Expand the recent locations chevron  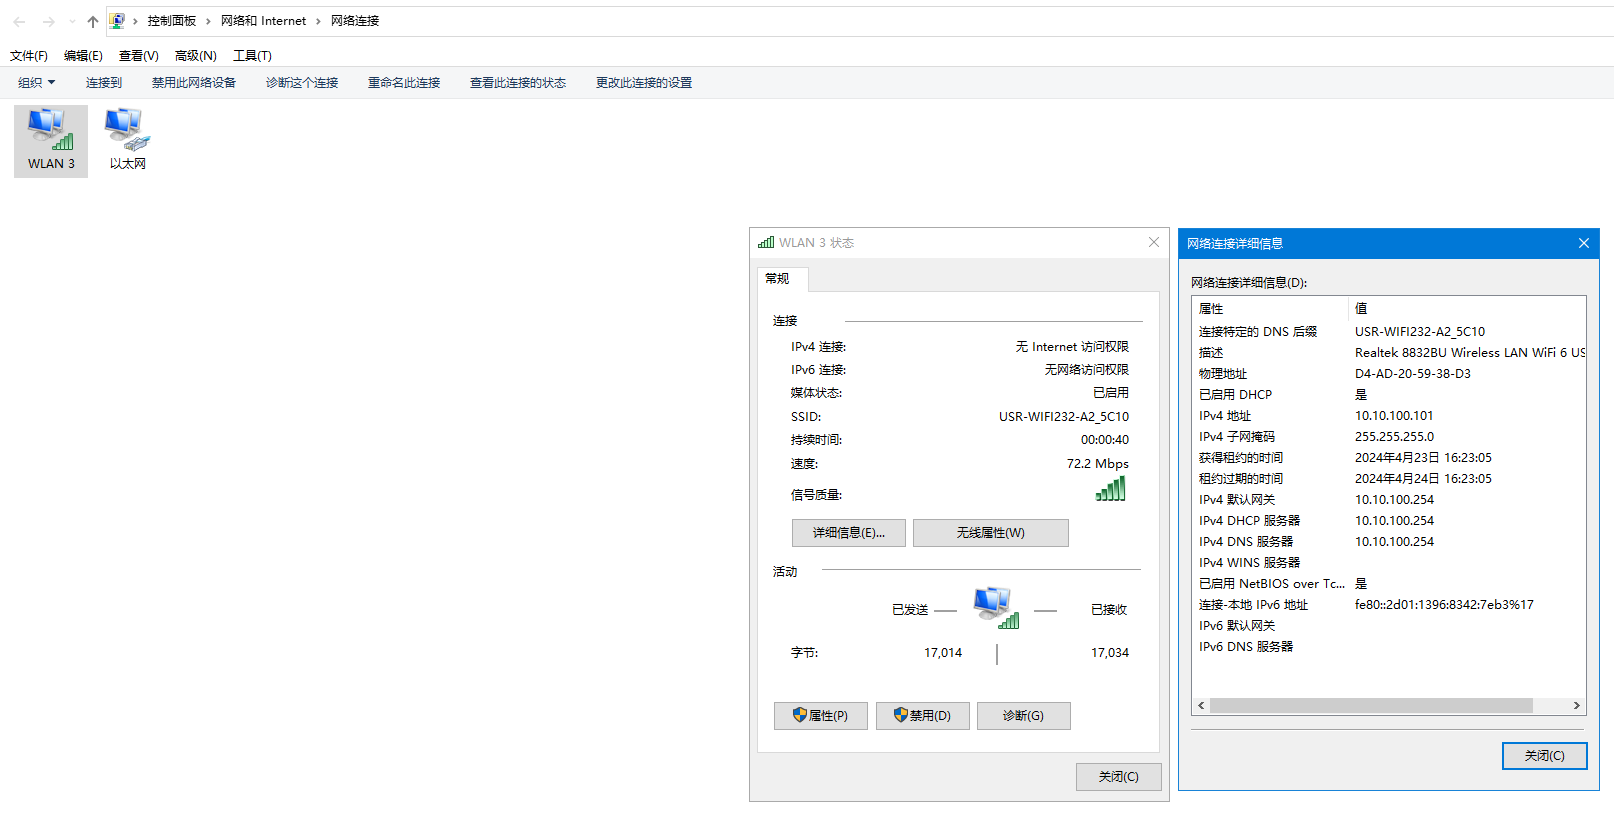tap(72, 21)
